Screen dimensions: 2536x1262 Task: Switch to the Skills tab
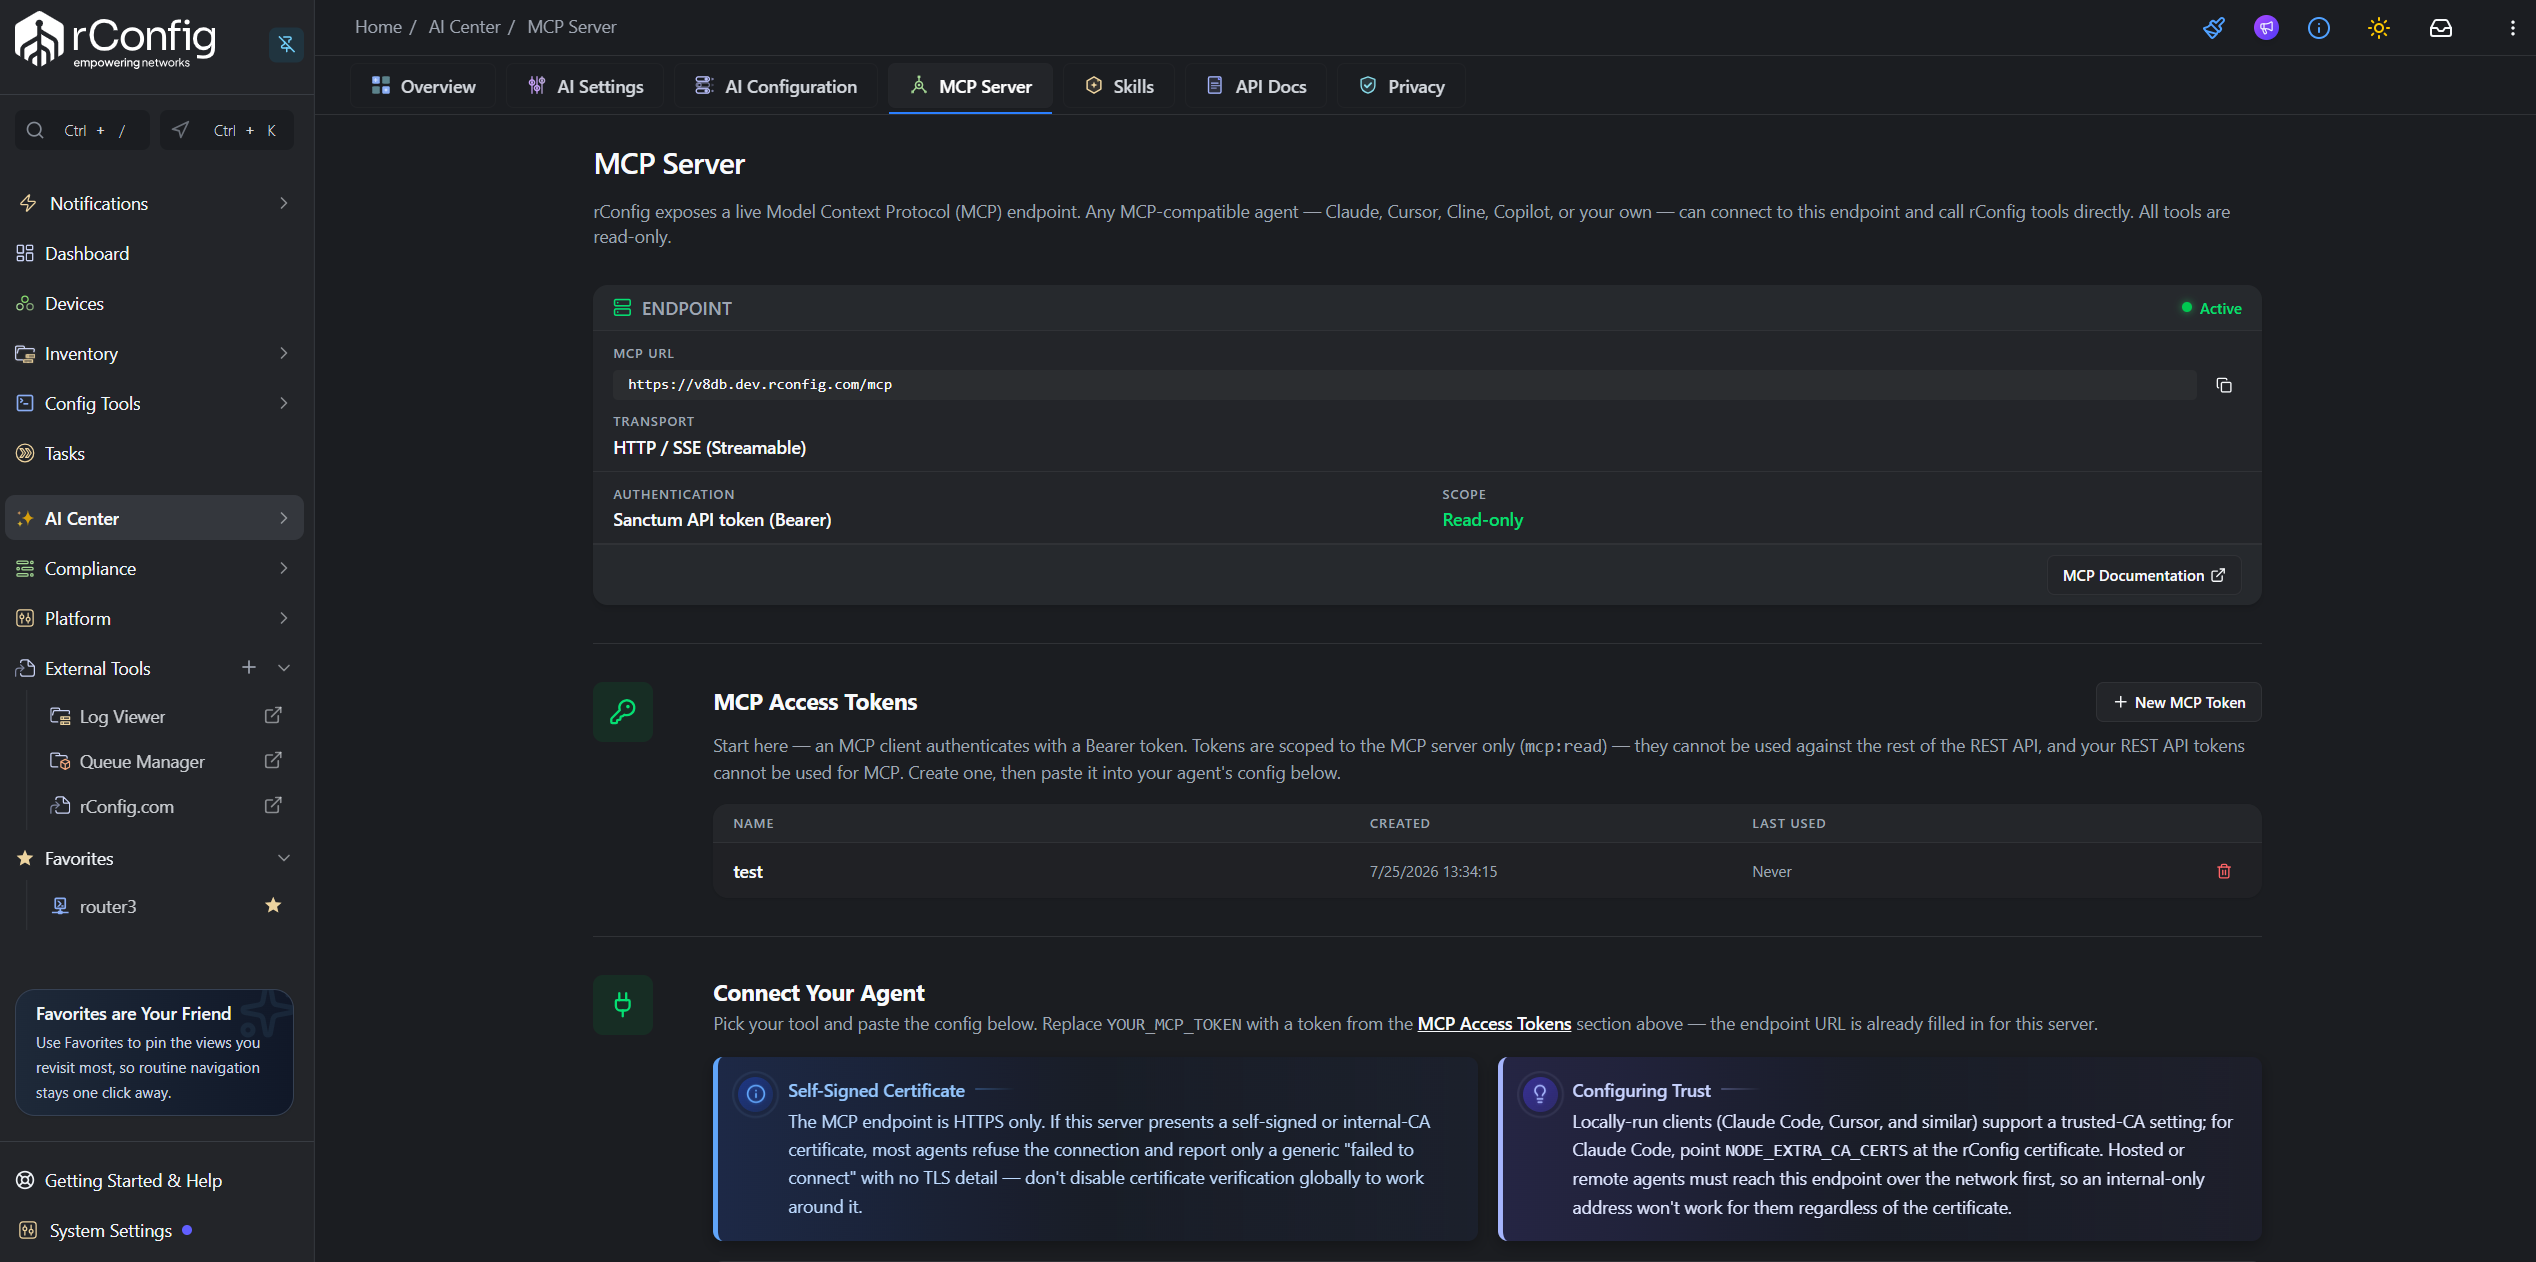pos(1119,86)
